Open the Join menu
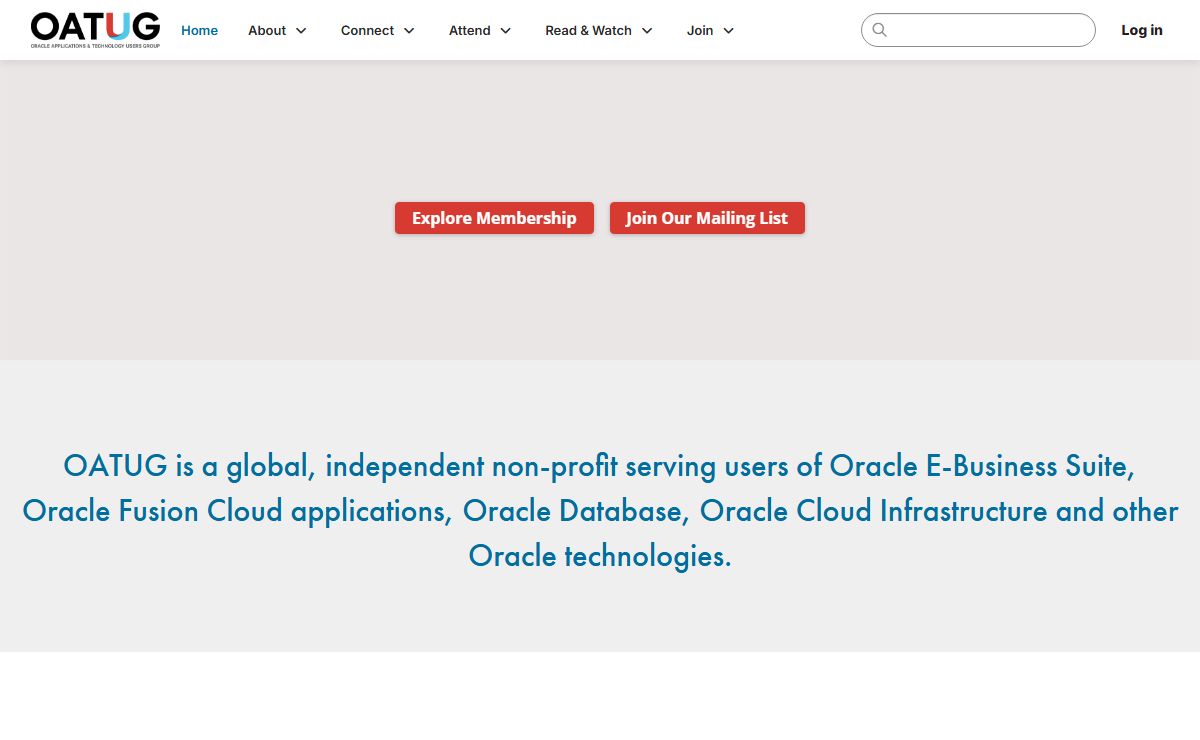Image resolution: width=1200 pixels, height=740 pixels. pyautogui.click(x=700, y=30)
